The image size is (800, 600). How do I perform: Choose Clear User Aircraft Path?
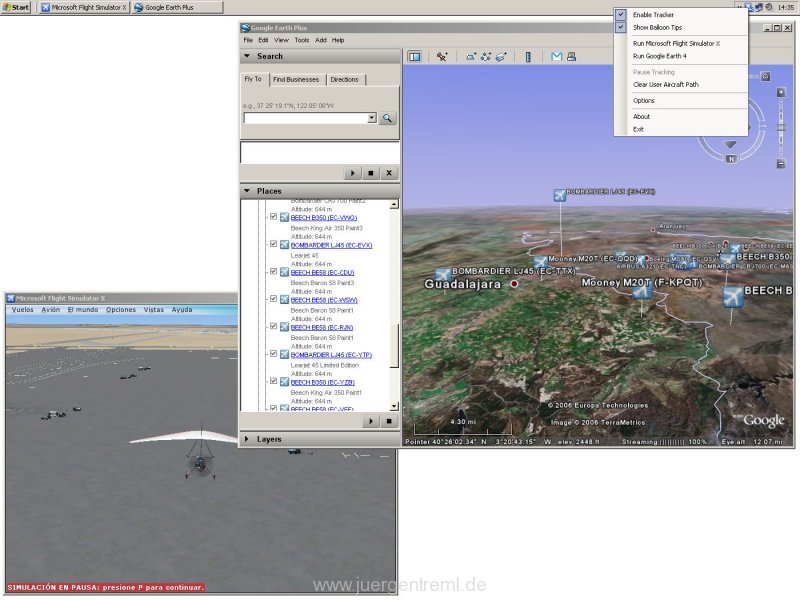(681, 85)
